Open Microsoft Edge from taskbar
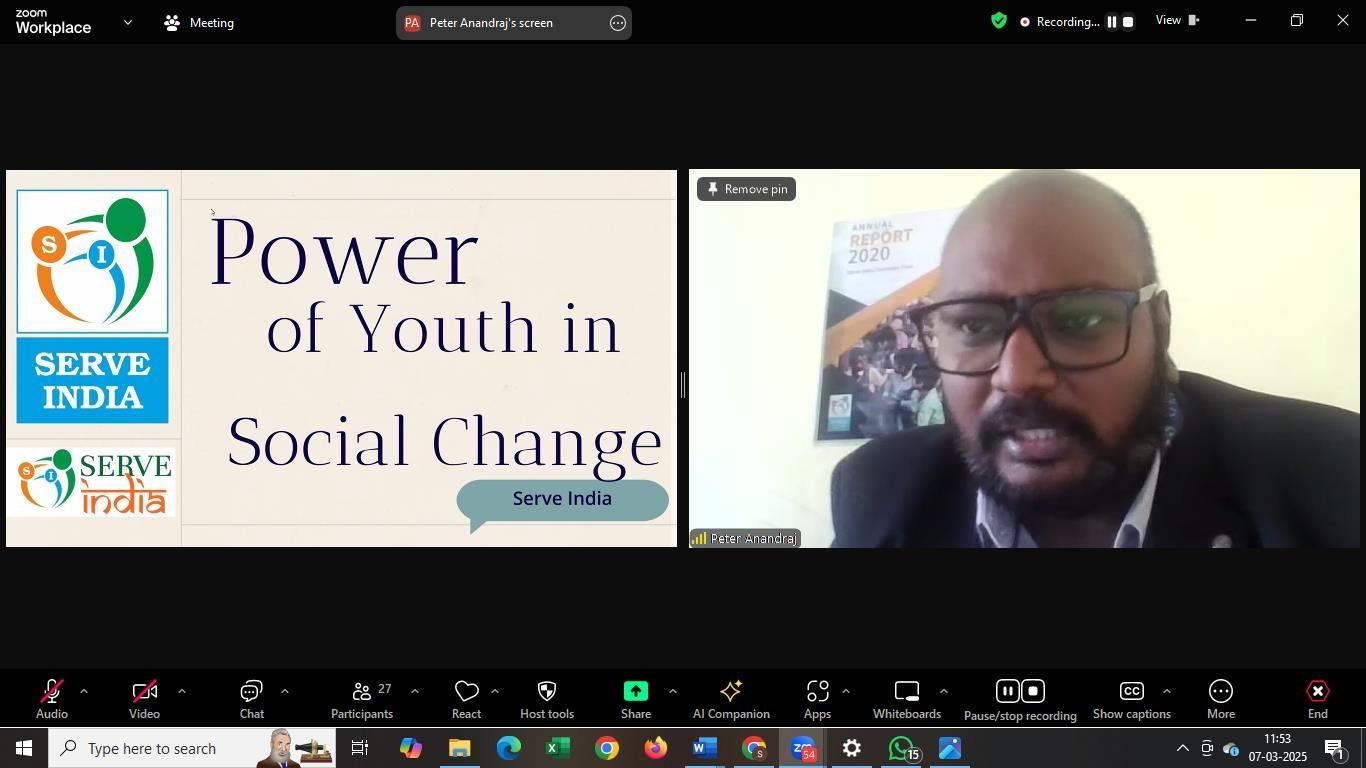1366x768 pixels. 509,748
